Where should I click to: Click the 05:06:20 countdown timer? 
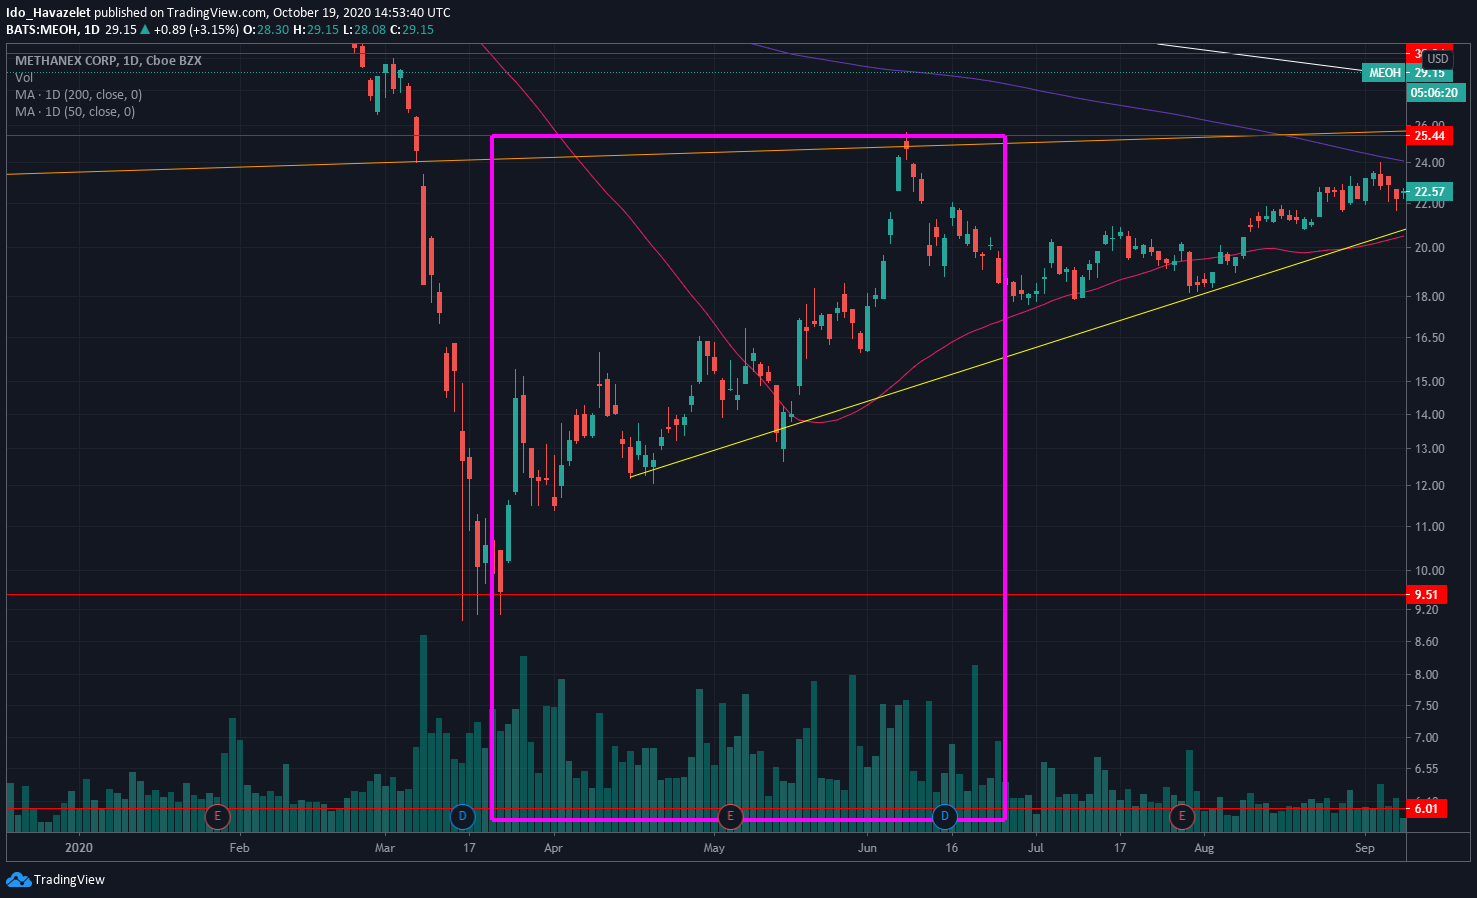[1435, 93]
